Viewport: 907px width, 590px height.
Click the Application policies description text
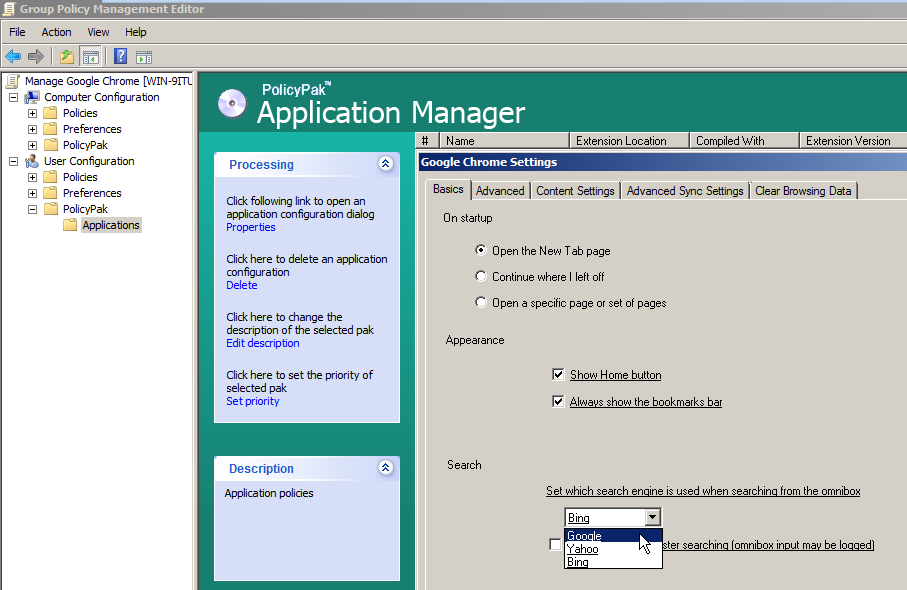[269, 493]
